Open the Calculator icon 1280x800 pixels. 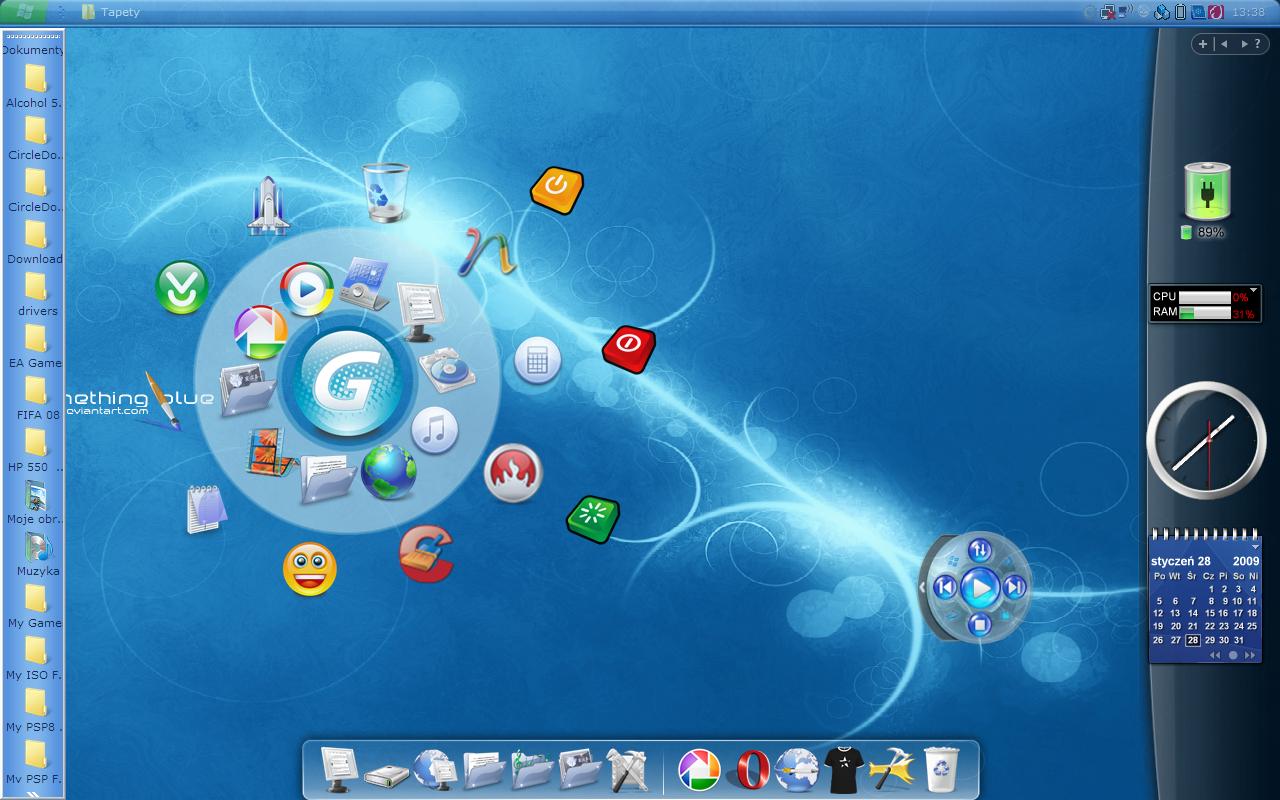(x=537, y=361)
